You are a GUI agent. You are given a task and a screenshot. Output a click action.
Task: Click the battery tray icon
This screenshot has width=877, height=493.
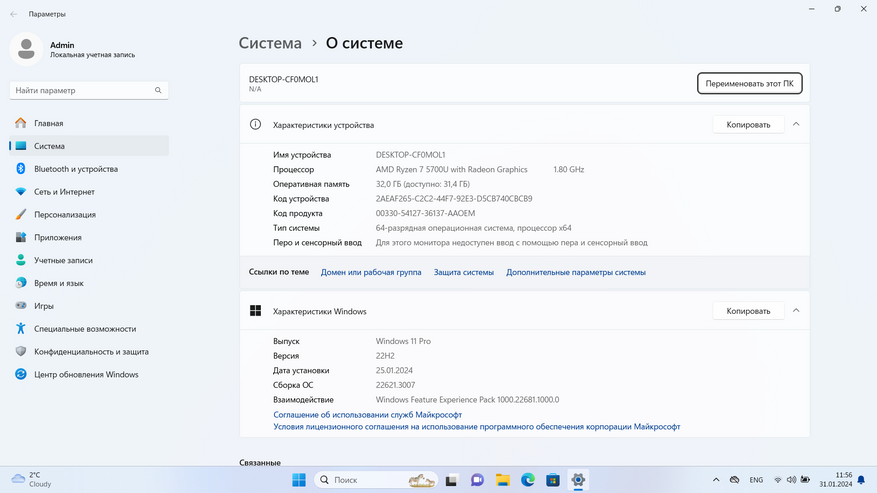(x=805, y=480)
